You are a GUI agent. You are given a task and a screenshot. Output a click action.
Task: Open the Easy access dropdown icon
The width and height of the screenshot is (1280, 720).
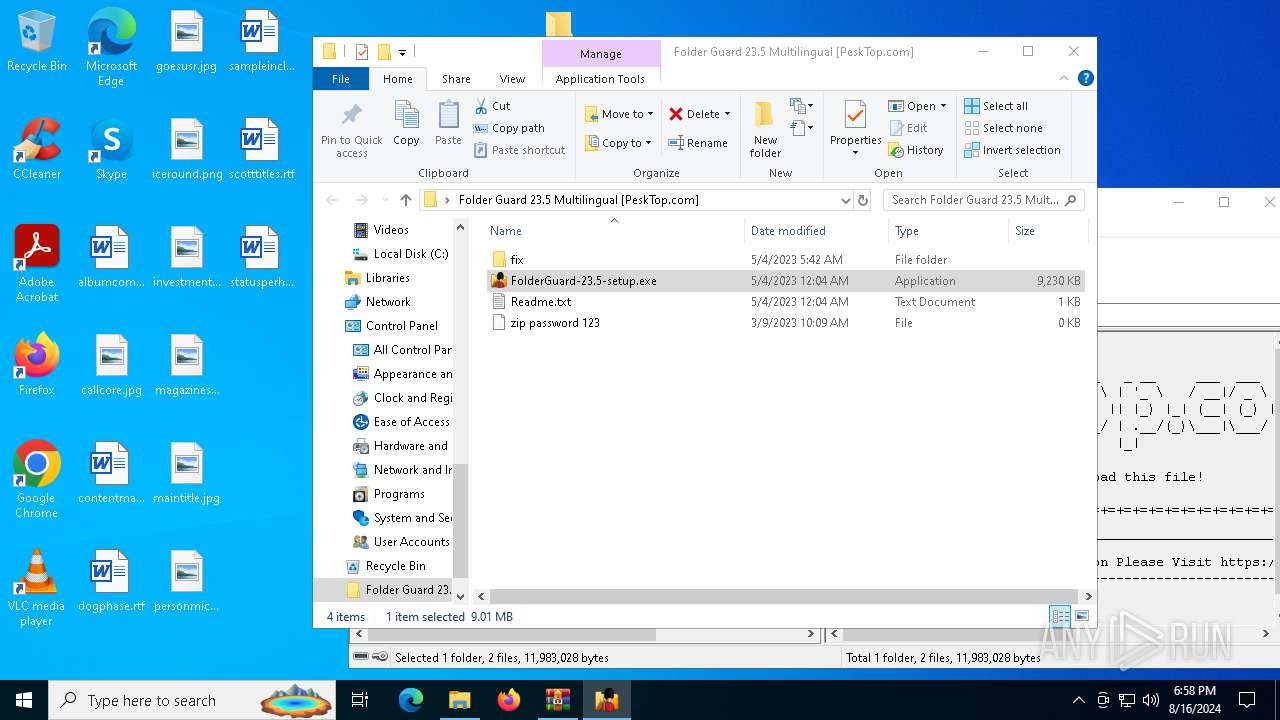click(800, 128)
